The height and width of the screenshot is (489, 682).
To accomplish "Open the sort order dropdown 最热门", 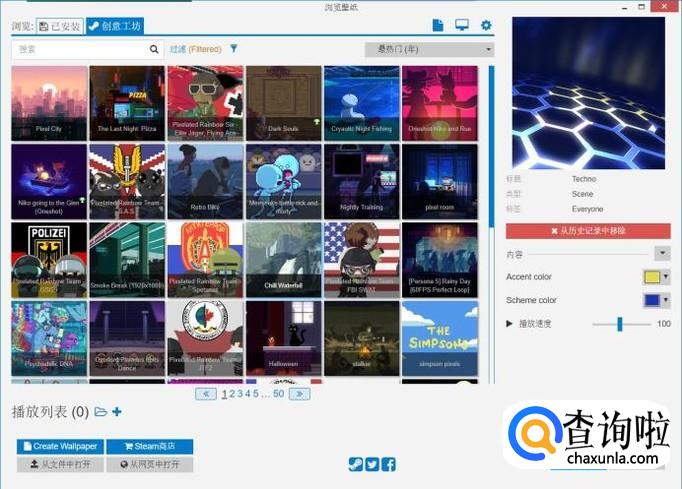I will tap(429, 50).
